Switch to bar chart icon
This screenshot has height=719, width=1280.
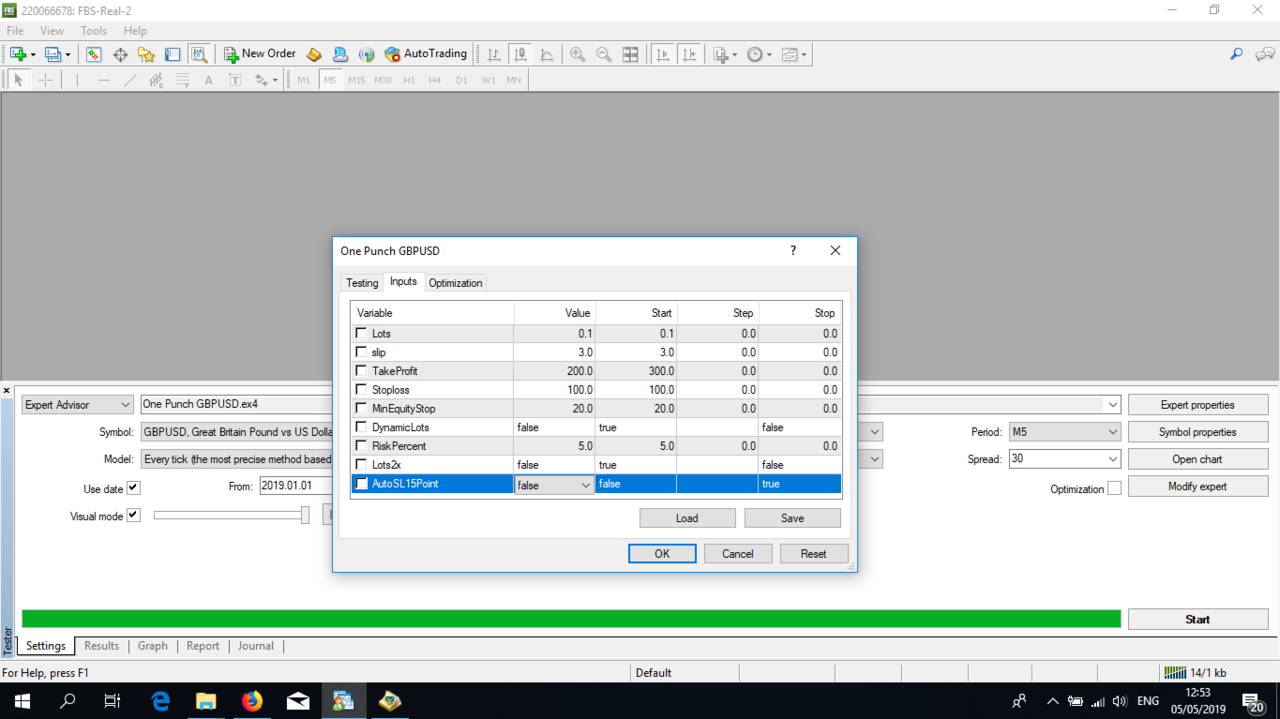point(494,54)
